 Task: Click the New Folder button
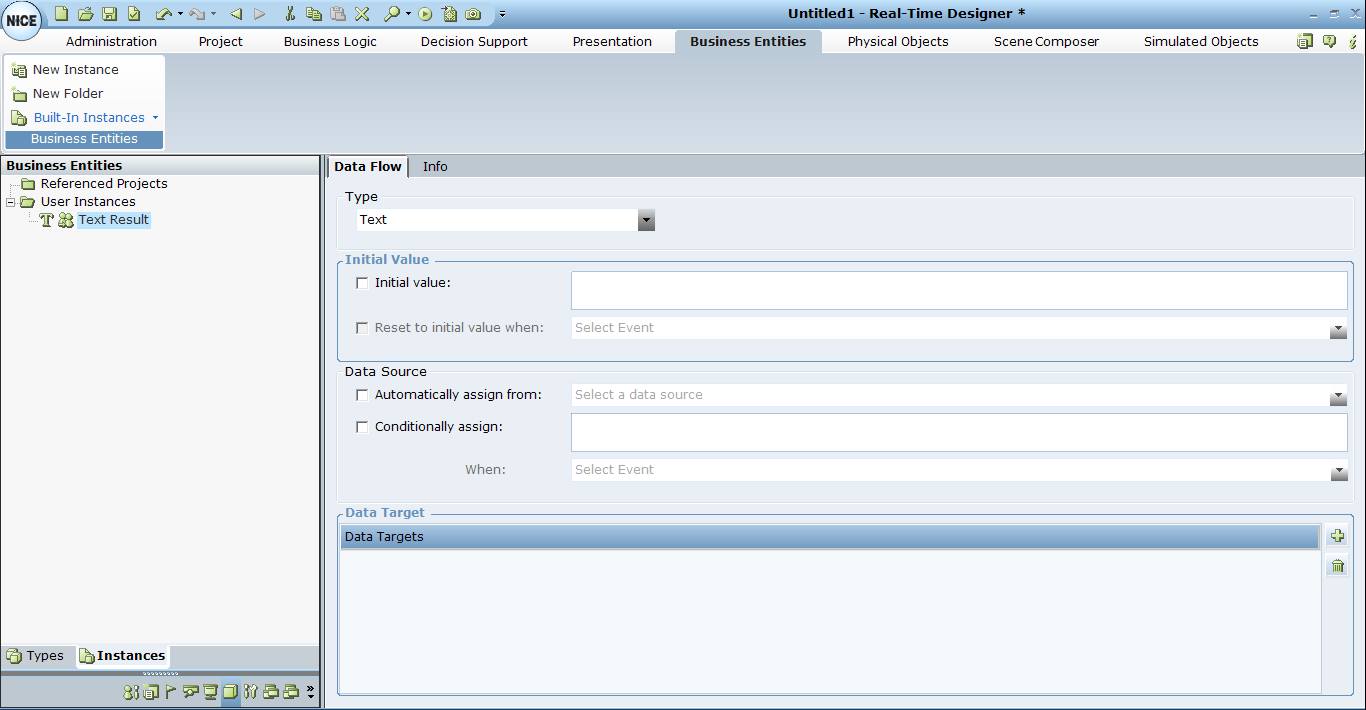click(68, 94)
